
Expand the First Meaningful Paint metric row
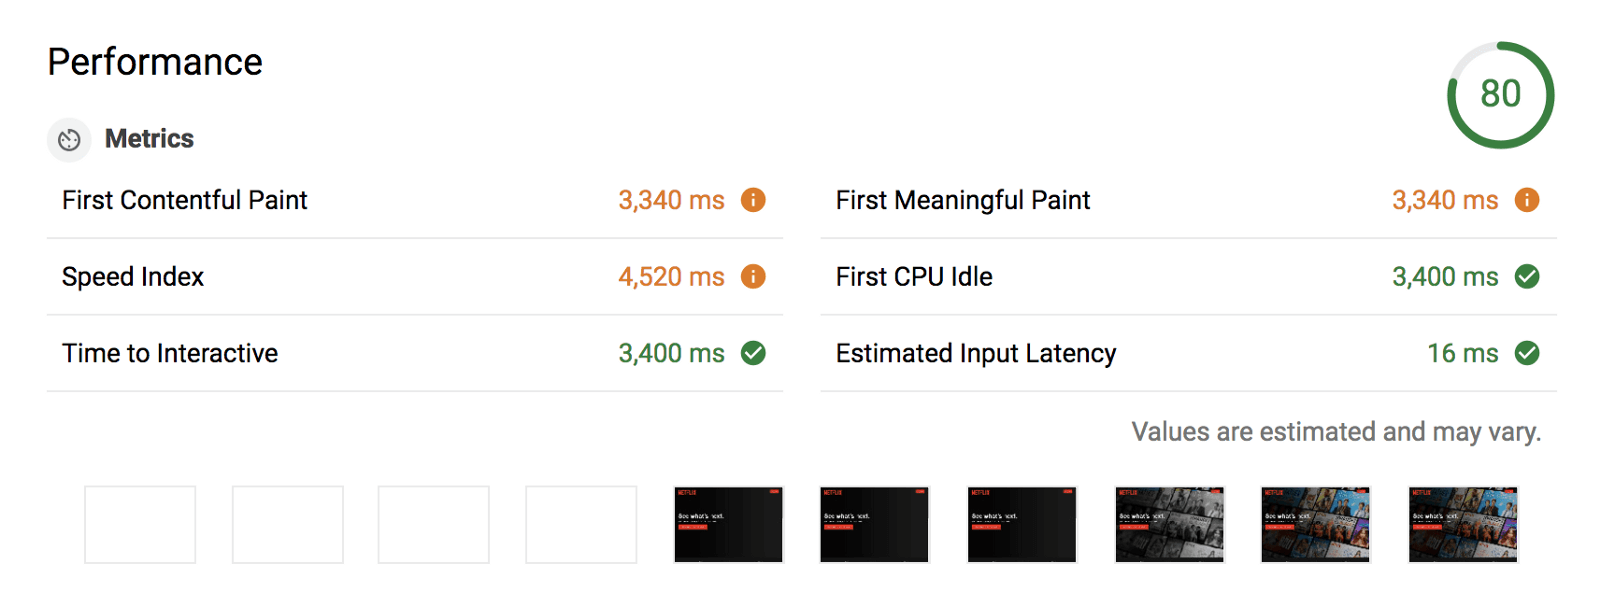click(963, 200)
